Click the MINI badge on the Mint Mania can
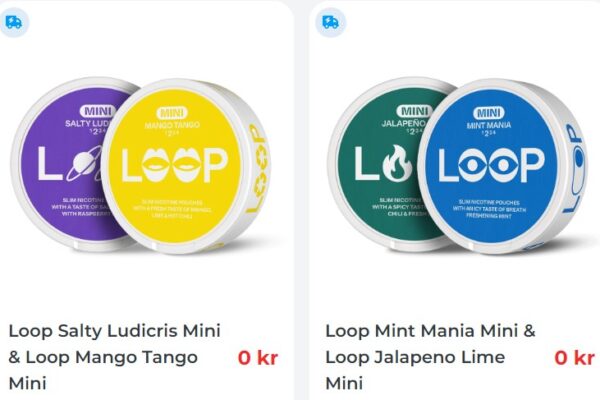Image resolution: width=600 pixels, height=400 pixels. click(489, 113)
